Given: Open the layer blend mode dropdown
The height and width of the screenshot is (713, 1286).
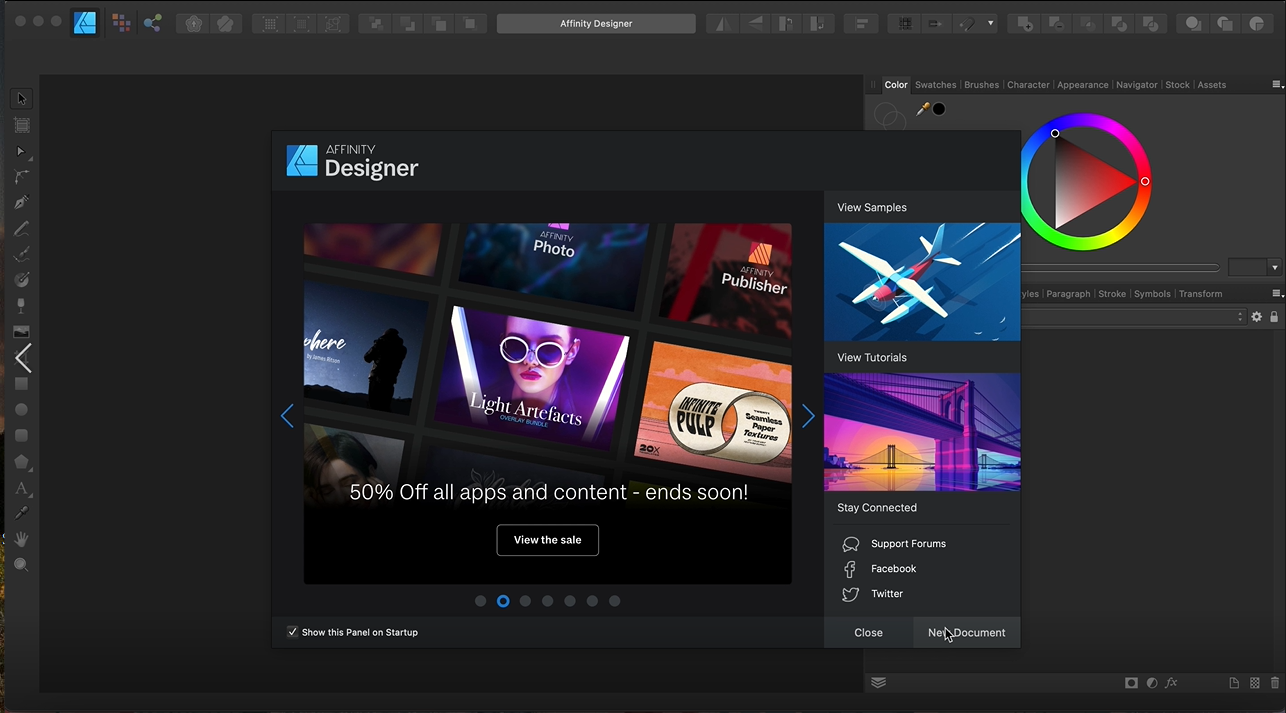Looking at the screenshot, I should point(1132,316).
